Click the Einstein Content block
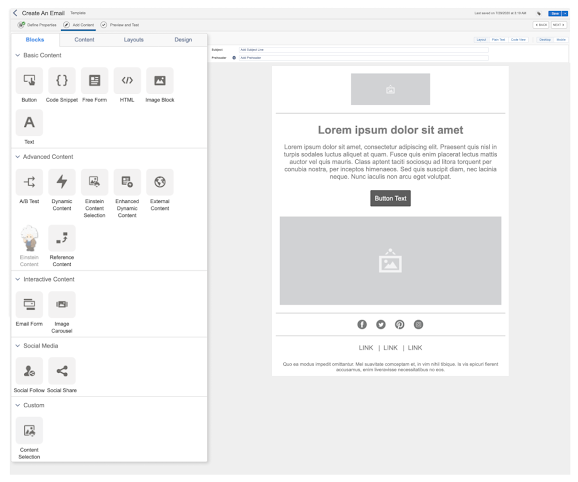The height and width of the screenshot is (482, 578). tap(29, 238)
